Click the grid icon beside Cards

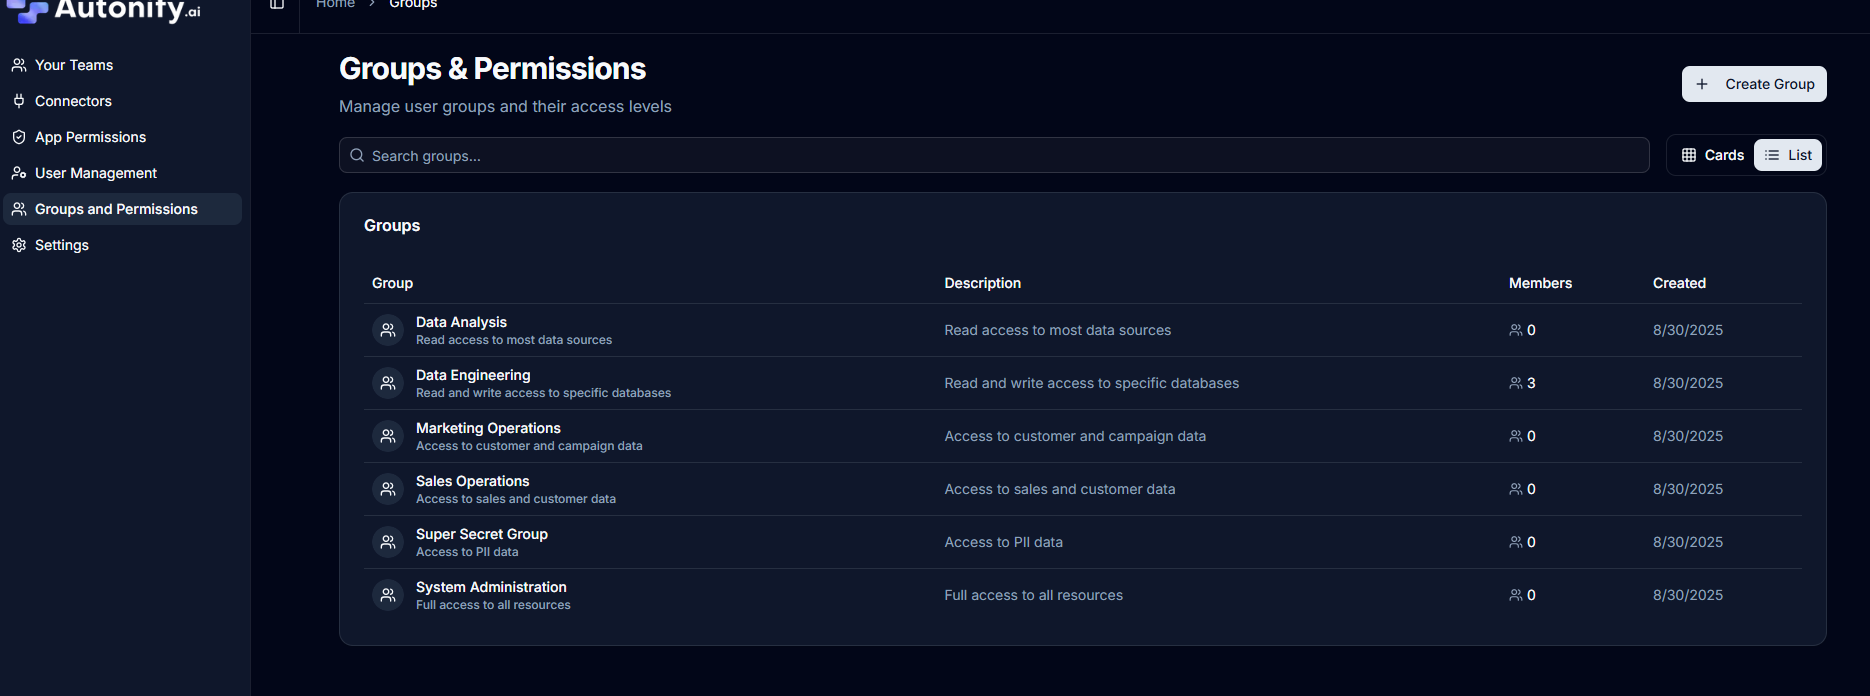coord(1689,155)
